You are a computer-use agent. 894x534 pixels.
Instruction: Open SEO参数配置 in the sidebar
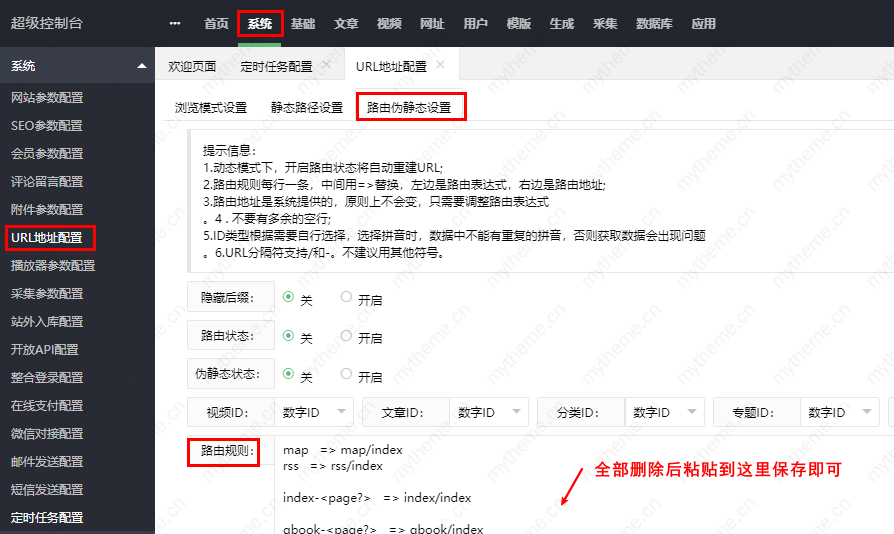click(x=47, y=126)
